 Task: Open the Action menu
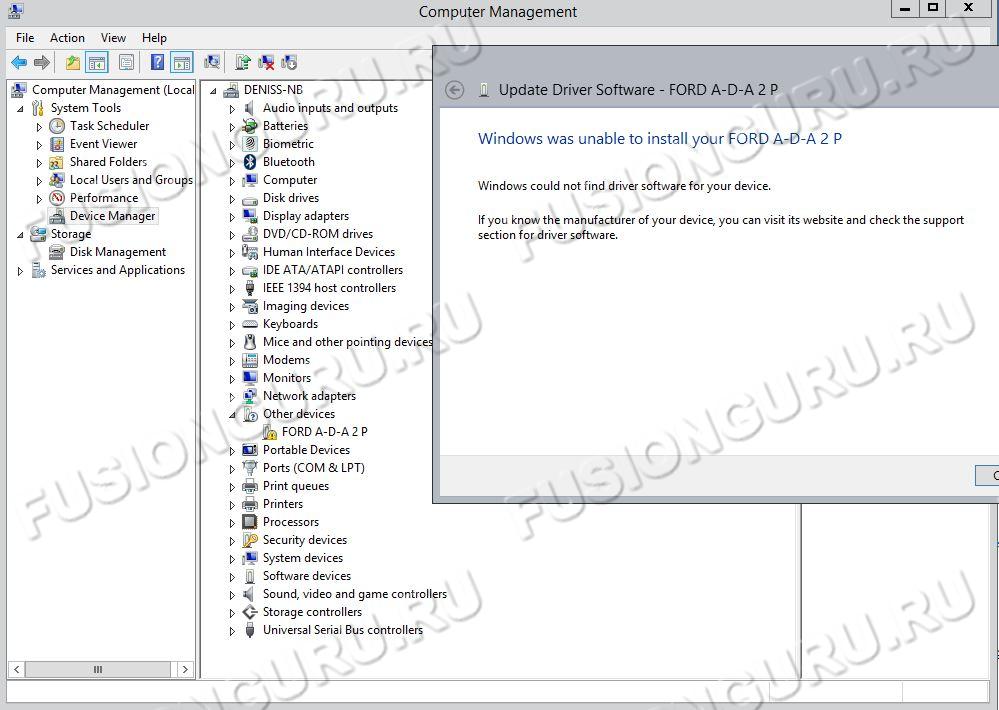(67, 38)
